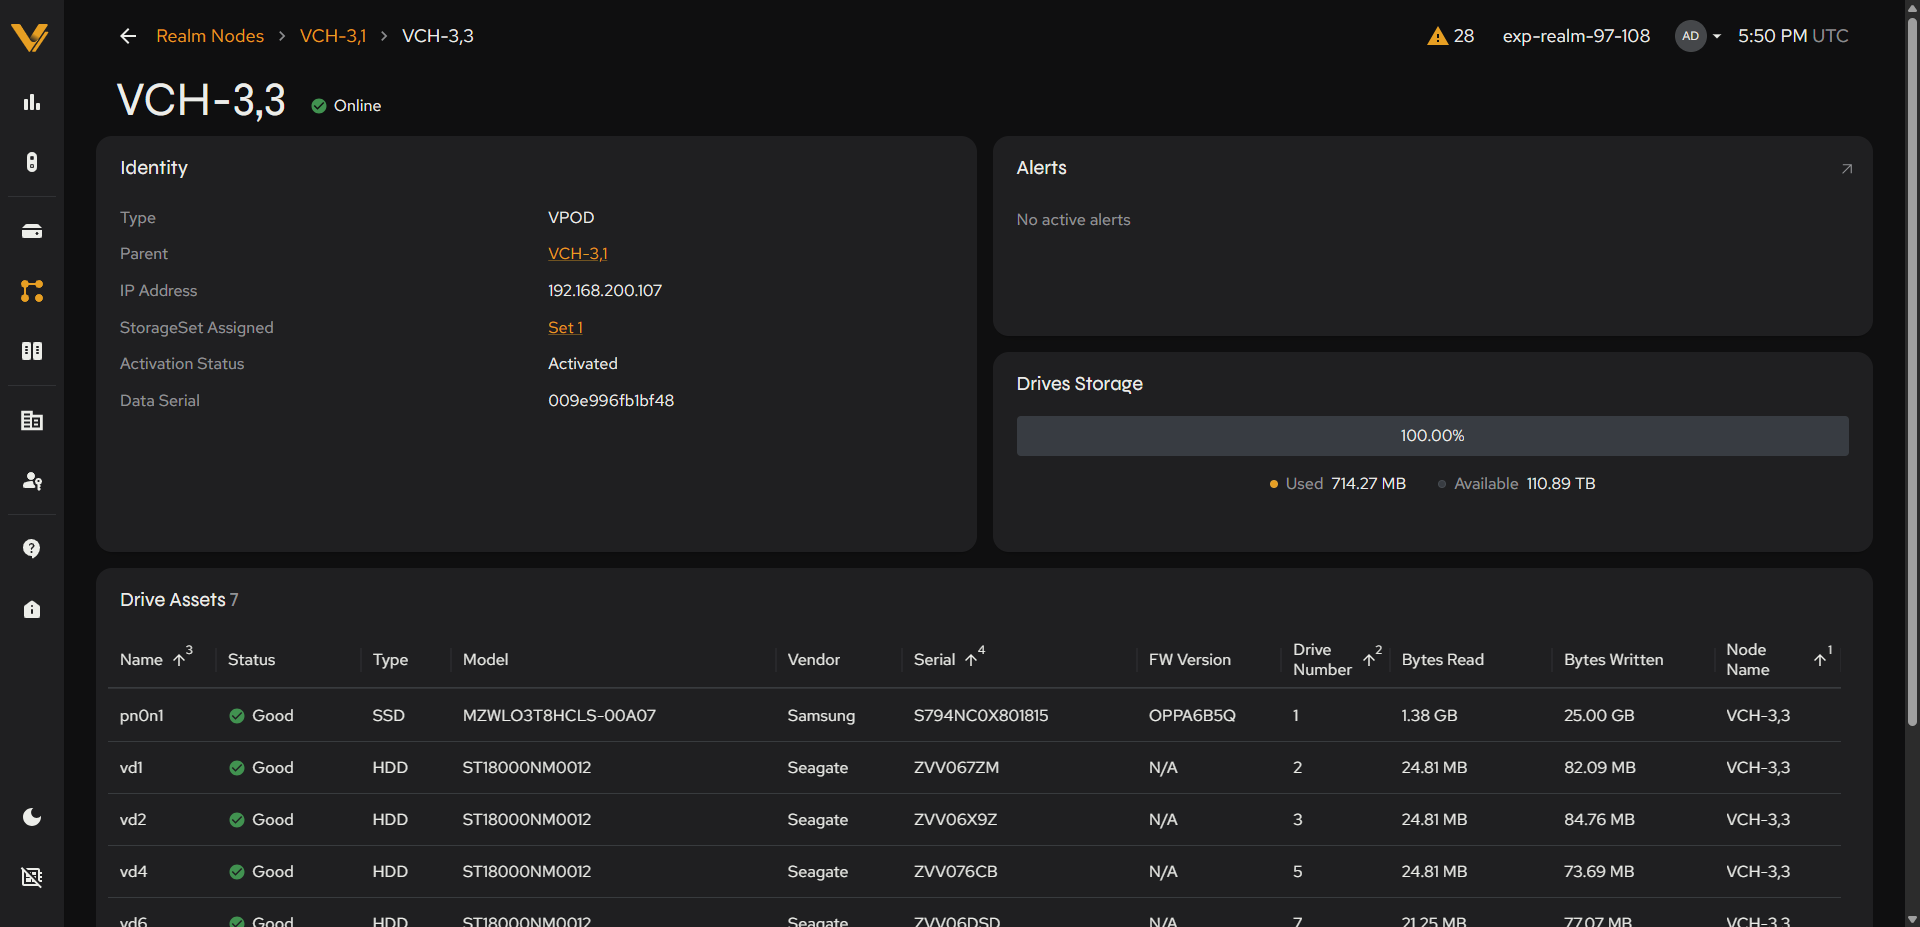Expand the user menu dropdown arrow

[1717, 36]
